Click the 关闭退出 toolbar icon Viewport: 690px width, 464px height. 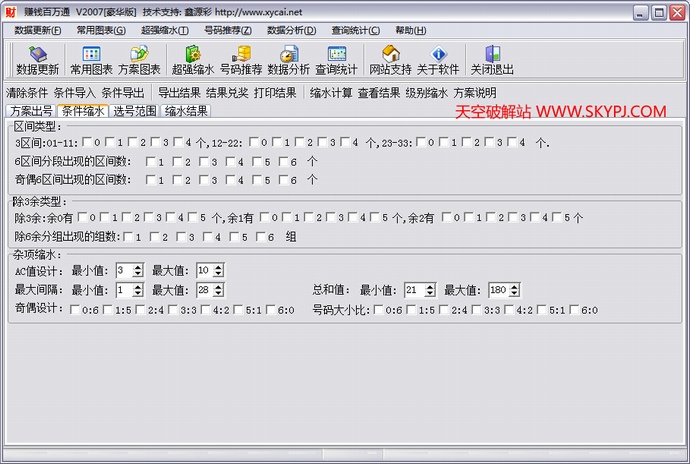(x=491, y=60)
